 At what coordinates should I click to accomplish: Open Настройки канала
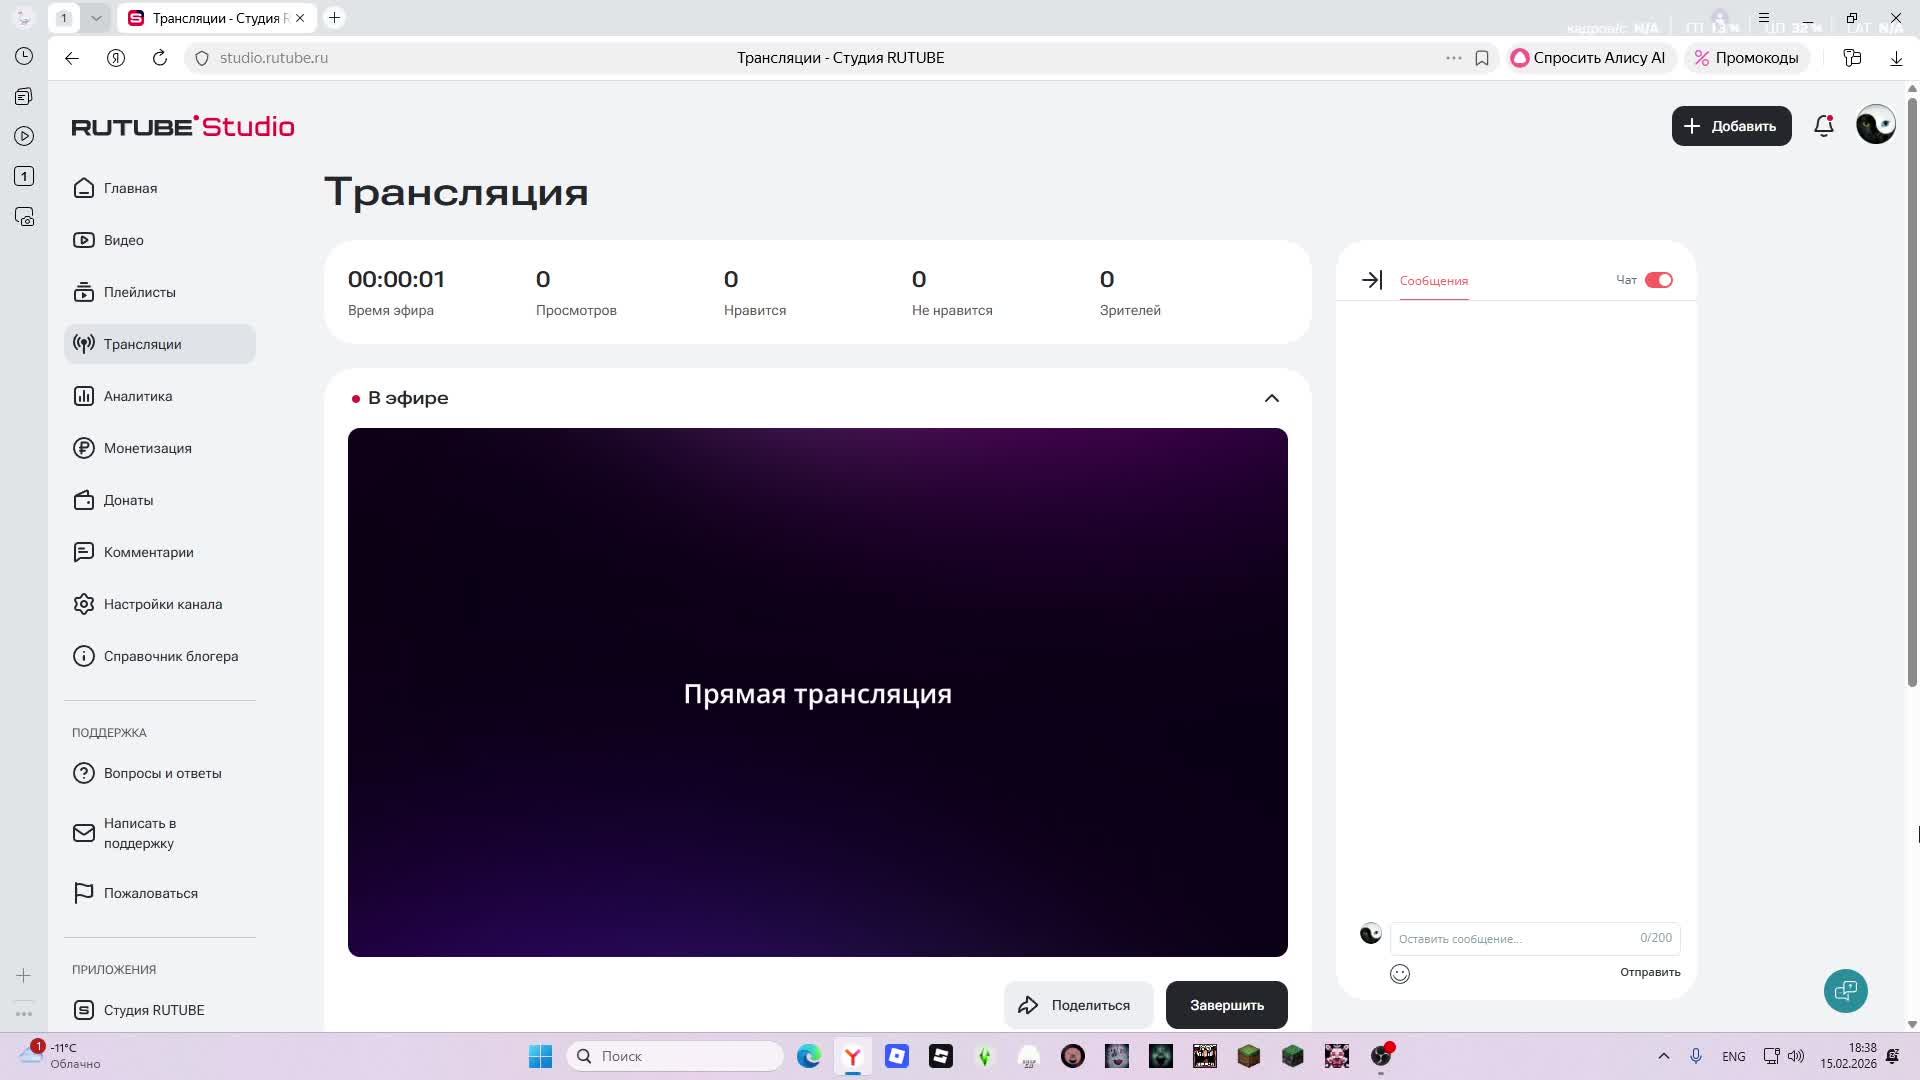[163, 604]
